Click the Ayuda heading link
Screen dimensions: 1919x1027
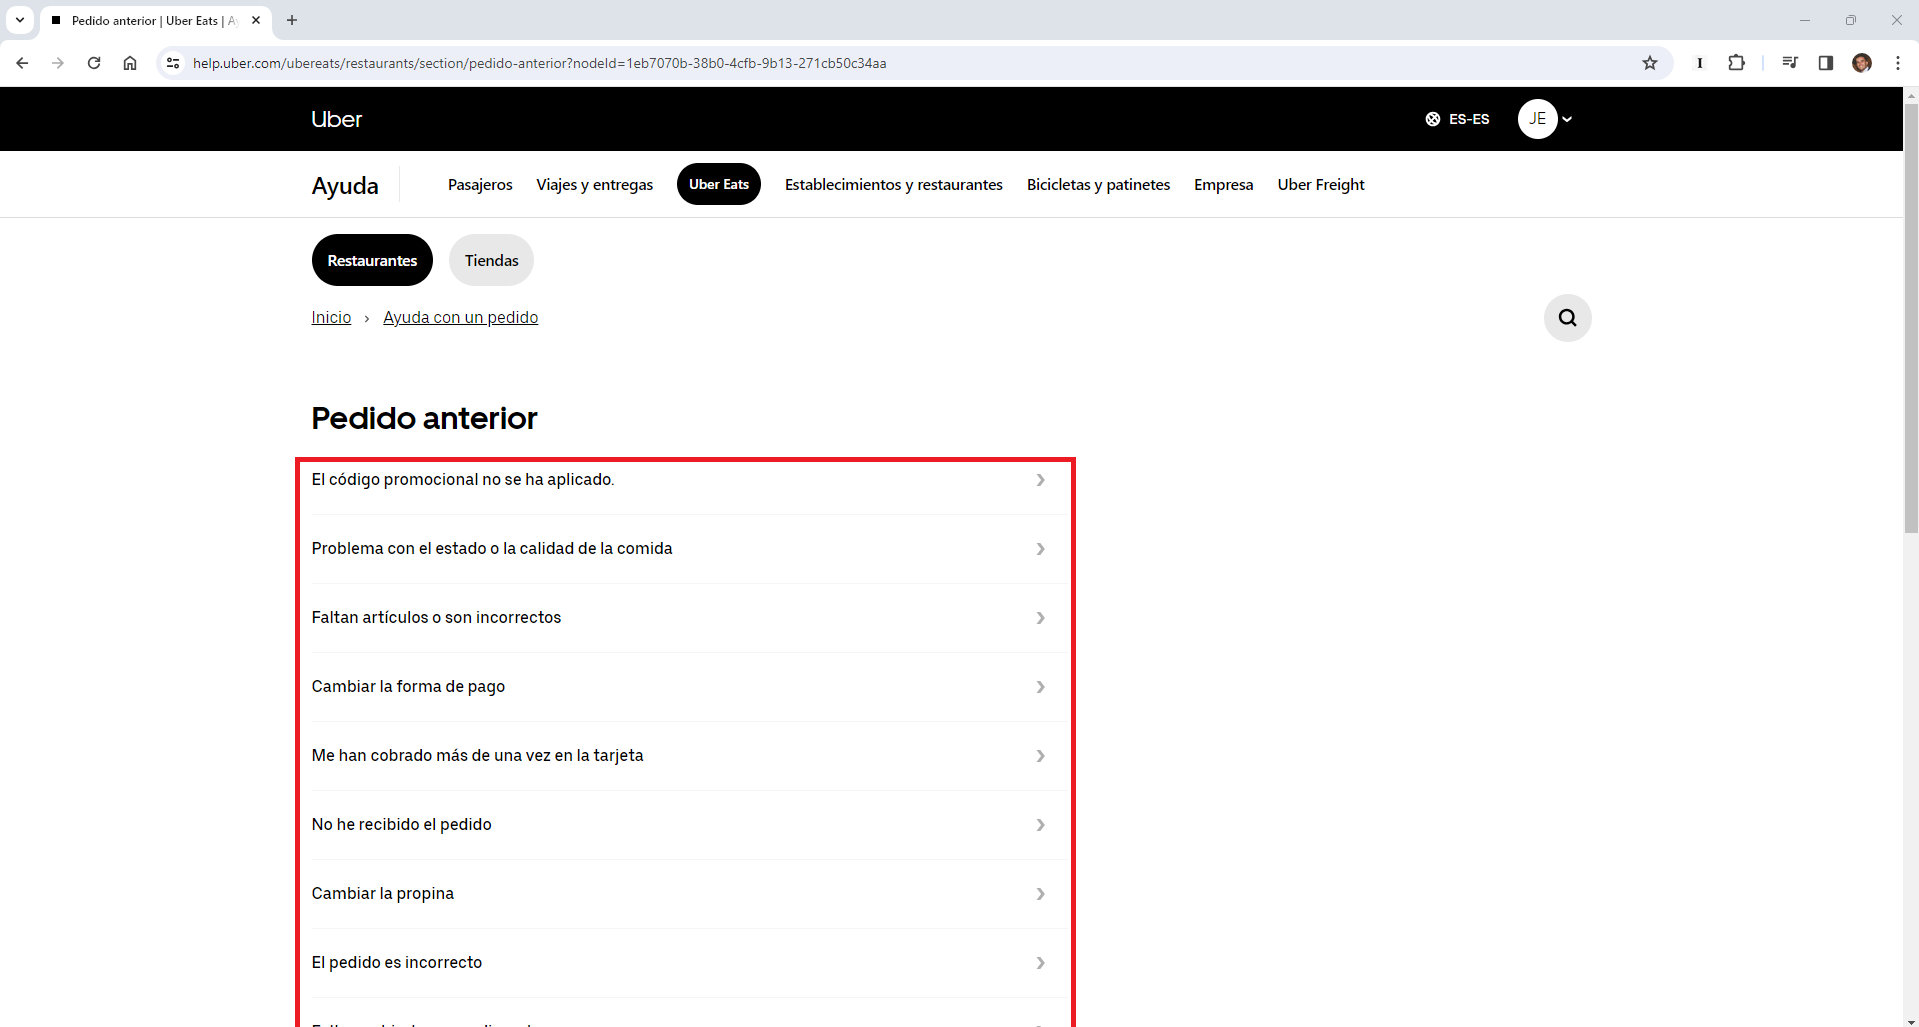(x=345, y=186)
